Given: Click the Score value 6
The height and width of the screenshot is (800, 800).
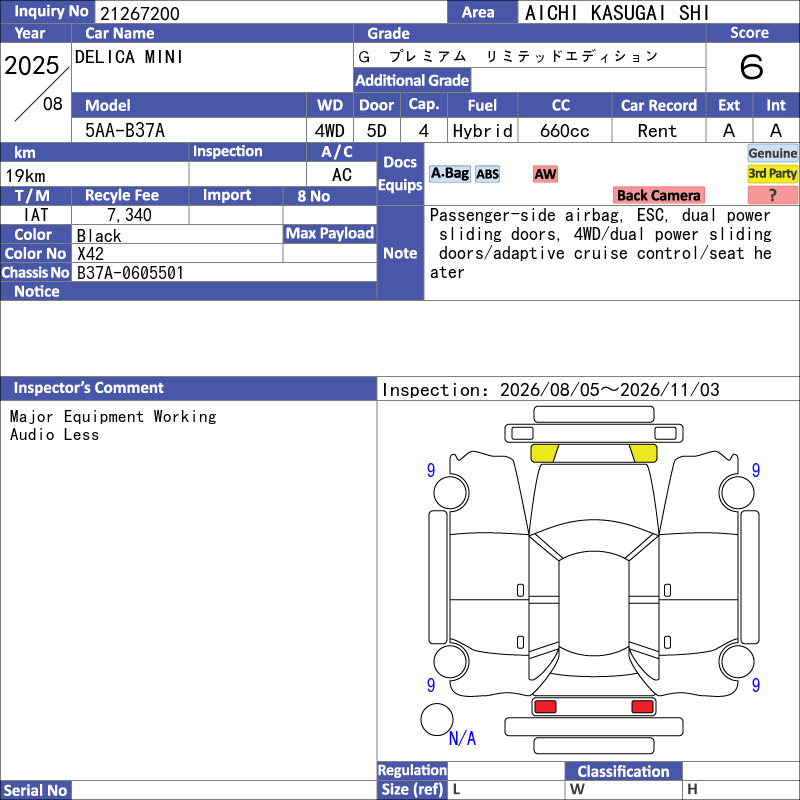Looking at the screenshot, I should [x=752, y=67].
